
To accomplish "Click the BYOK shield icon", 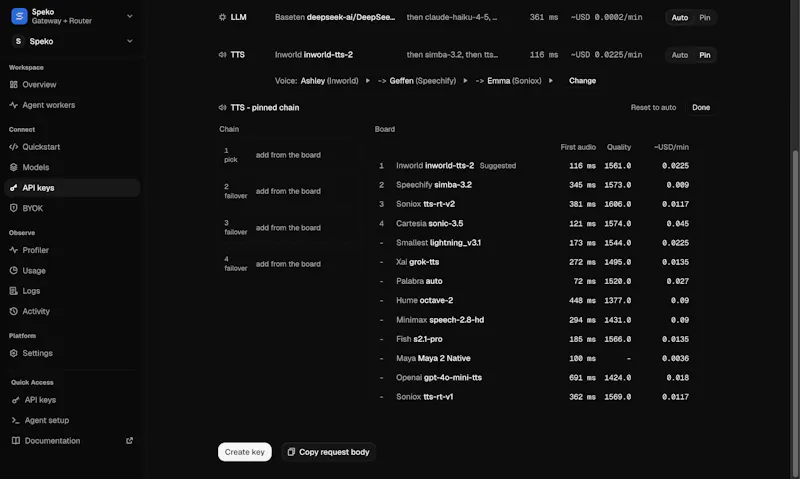I will [x=14, y=208].
